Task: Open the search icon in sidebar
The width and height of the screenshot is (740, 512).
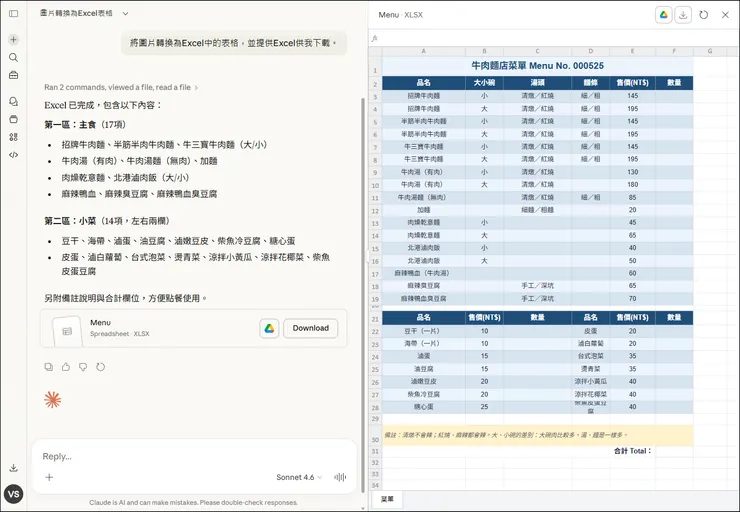Action: click(14, 58)
